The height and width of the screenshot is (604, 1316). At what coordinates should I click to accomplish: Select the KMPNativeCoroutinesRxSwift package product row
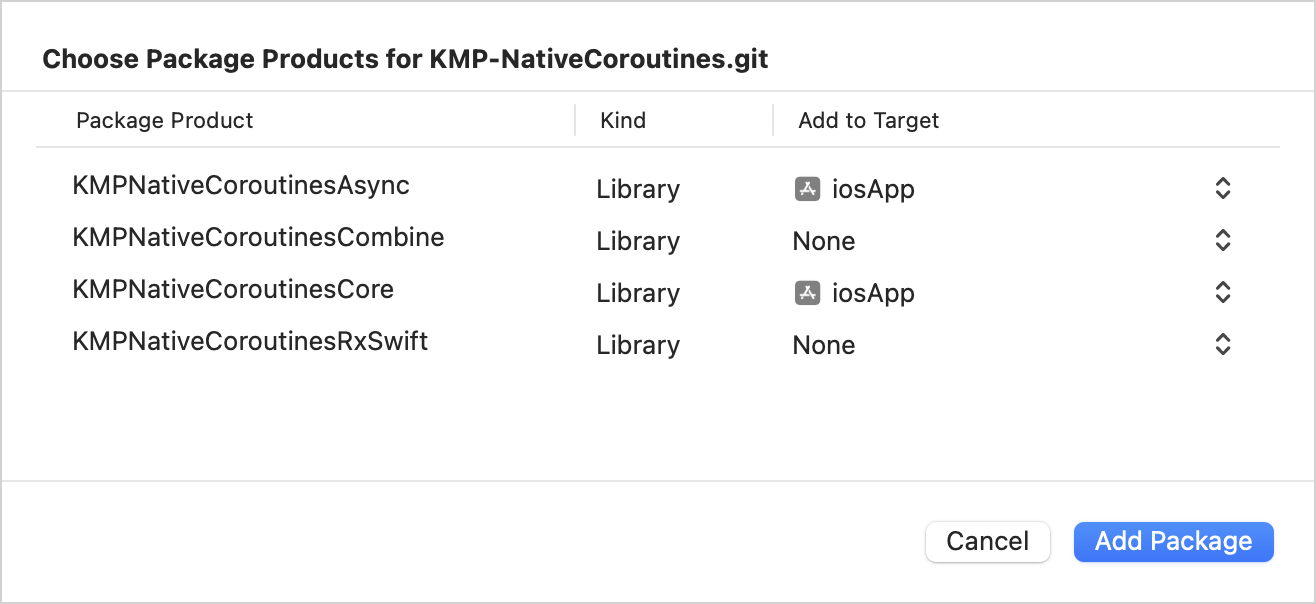249,340
